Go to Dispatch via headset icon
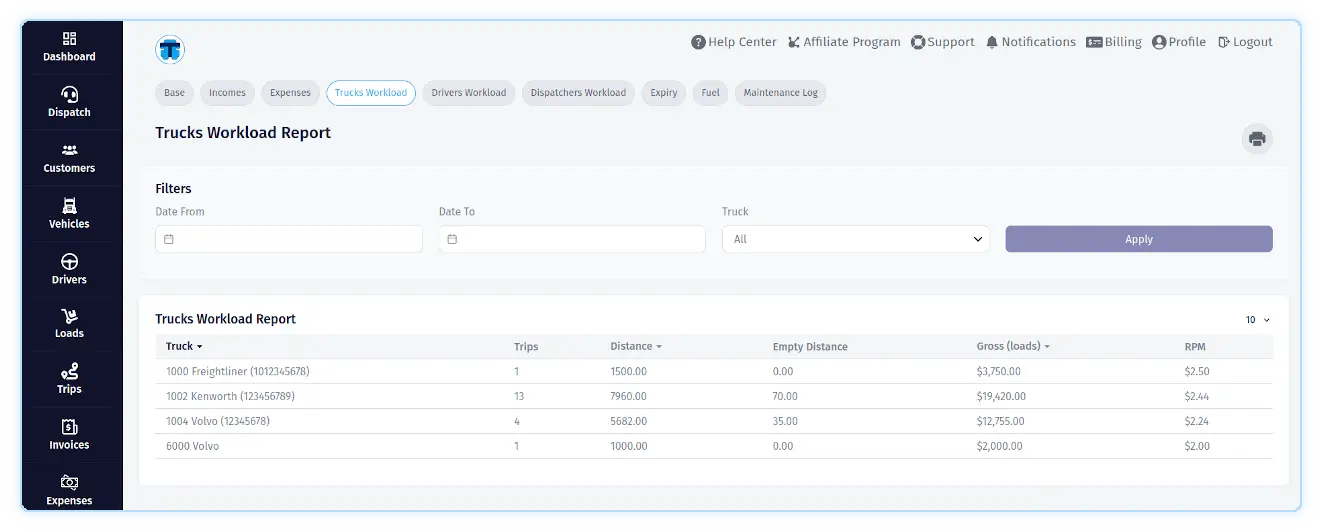Viewport: 1320px width, 531px height. [x=69, y=95]
